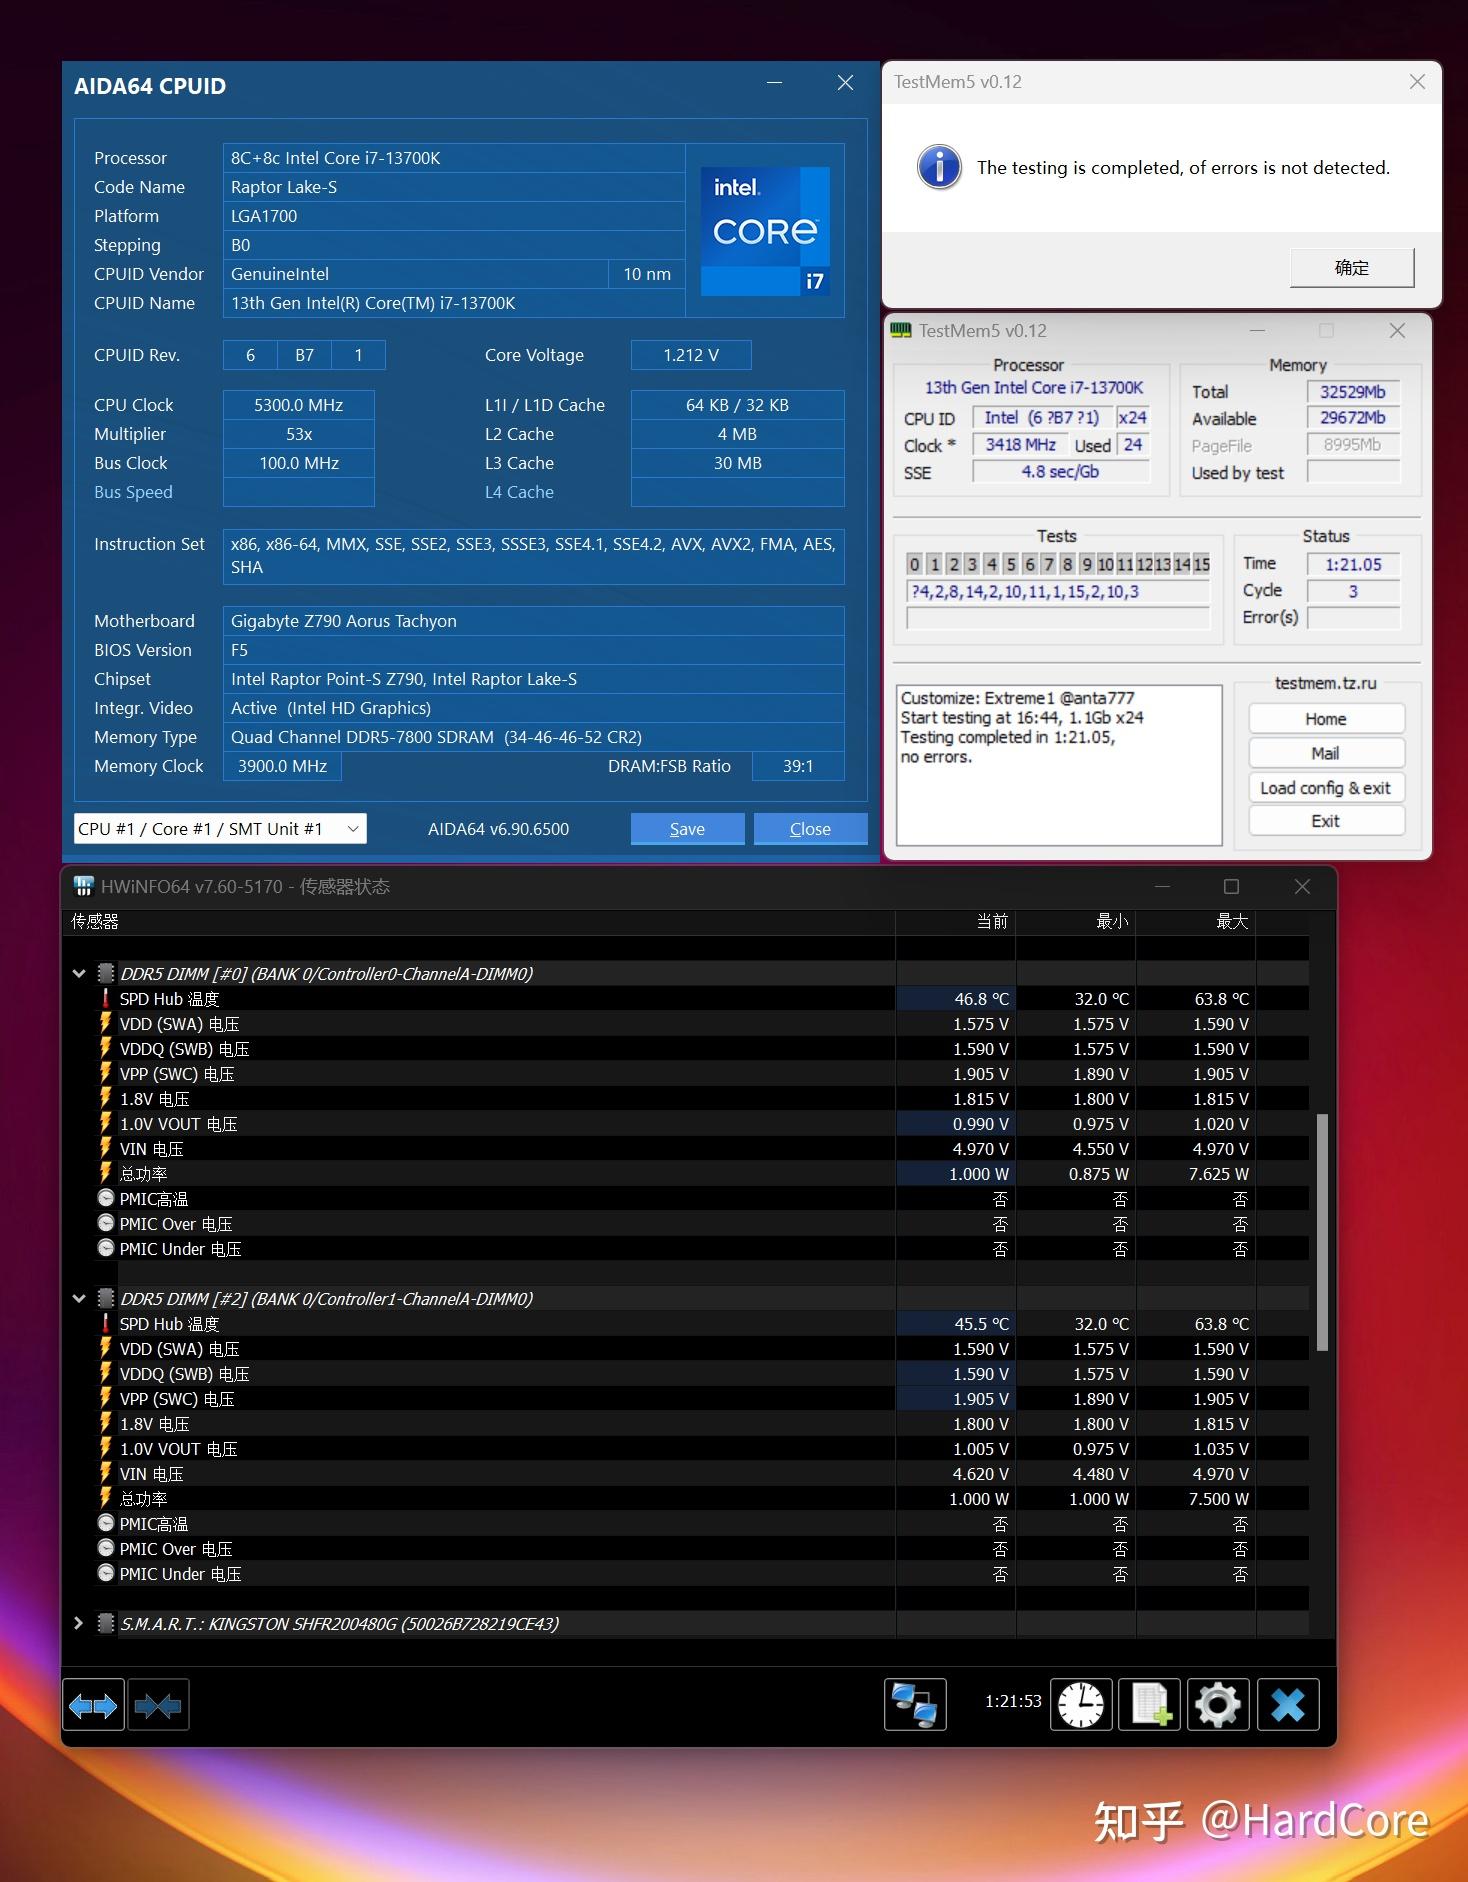The height and width of the screenshot is (1882, 1468).
Task: Click TestMem5 test sequence field
Action: pyautogui.click(x=1058, y=592)
